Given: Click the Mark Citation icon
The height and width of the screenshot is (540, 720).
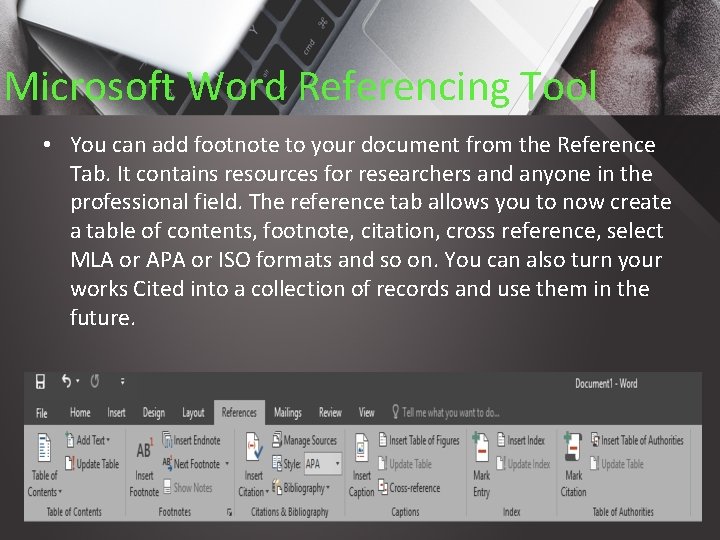Looking at the screenshot, I should (x=573, y=448).
